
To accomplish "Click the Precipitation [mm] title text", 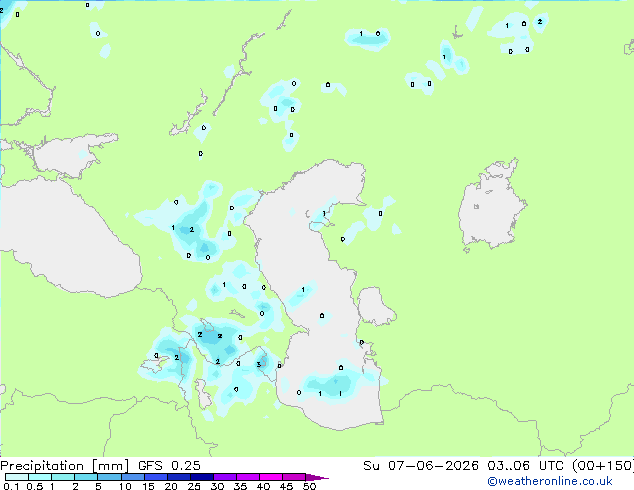I will pyautogui.click(x=65, y=466).
